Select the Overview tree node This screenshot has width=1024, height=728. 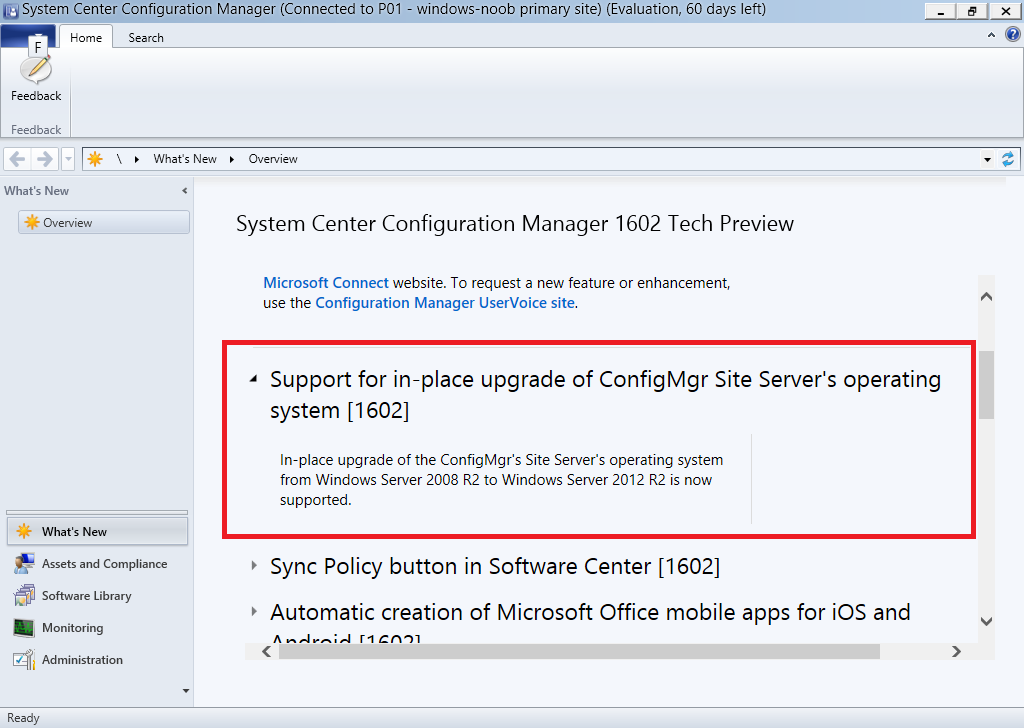pyautogui.click(x=104, y=222)
